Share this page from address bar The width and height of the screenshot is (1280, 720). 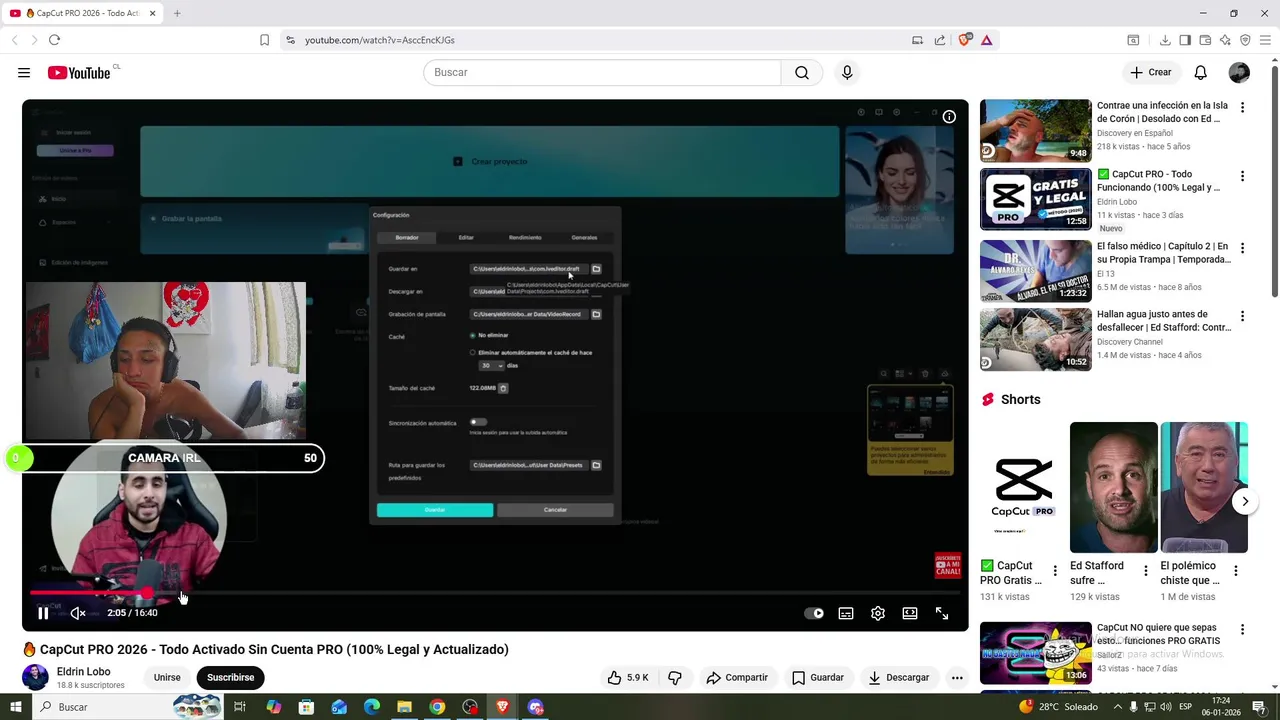tap(940, 40)
